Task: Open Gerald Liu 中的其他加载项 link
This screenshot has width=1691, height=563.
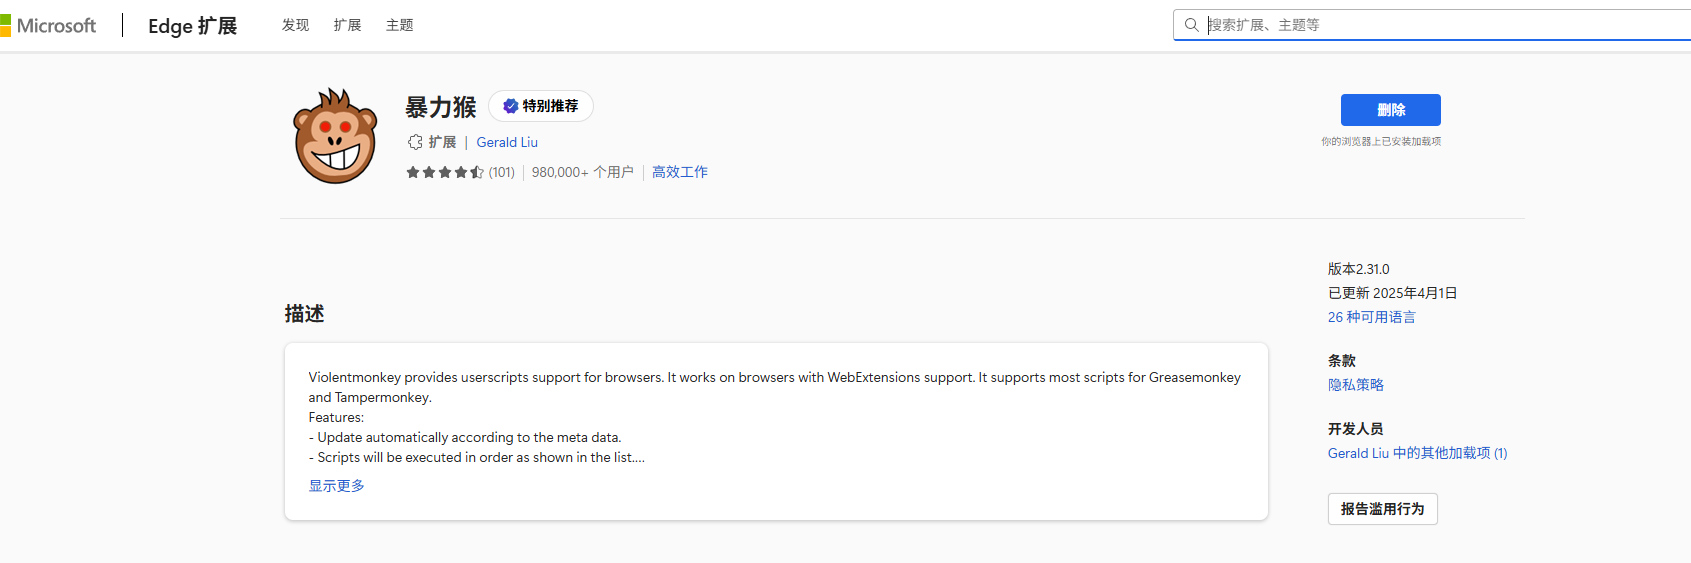Action: tap(1417, 453)
